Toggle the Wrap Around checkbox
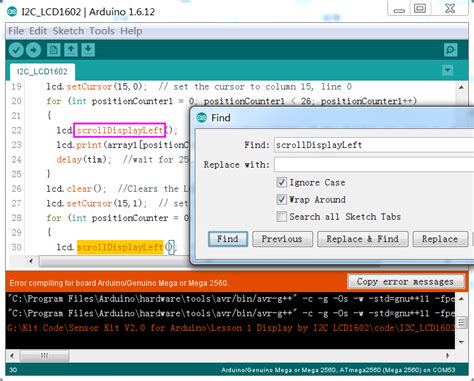The height and width of the screenshot is (381, 474). point(282,199)
